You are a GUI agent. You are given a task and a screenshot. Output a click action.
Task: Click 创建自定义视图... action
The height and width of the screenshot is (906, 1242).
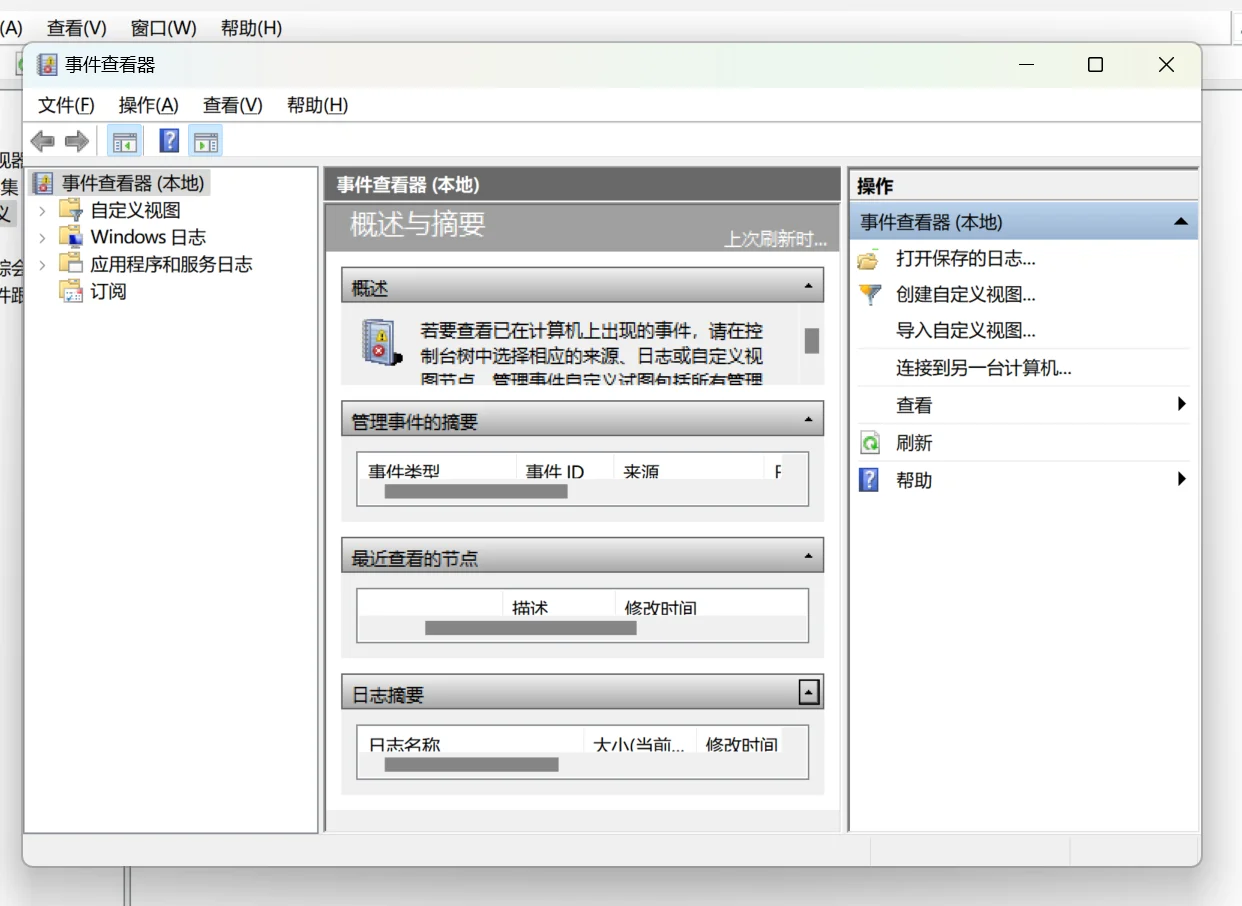pyautogui.click(x=966, y=294)
